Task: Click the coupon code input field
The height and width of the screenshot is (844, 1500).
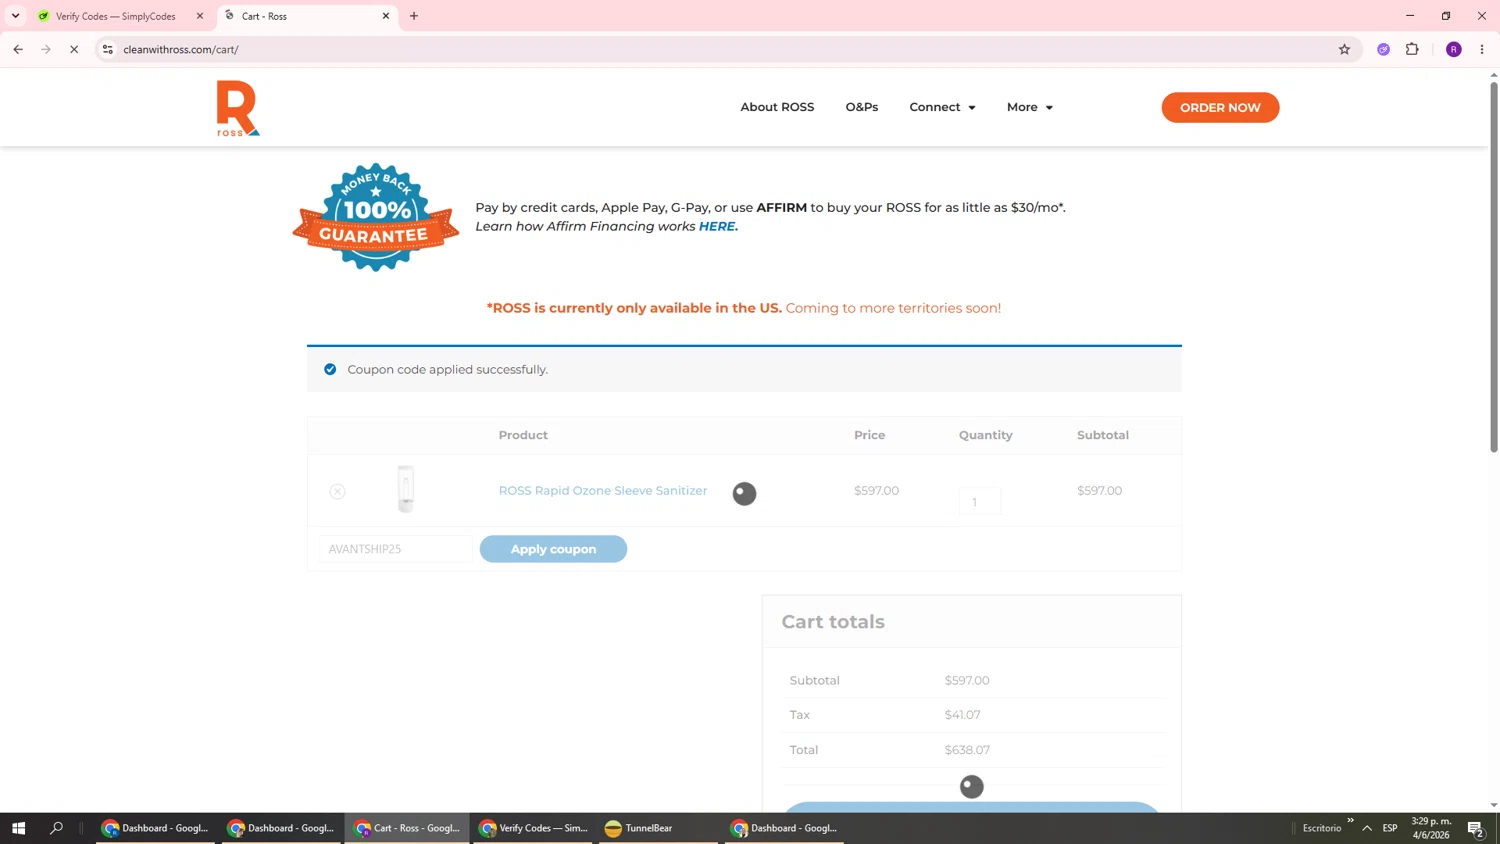Action: coord(396,549)
